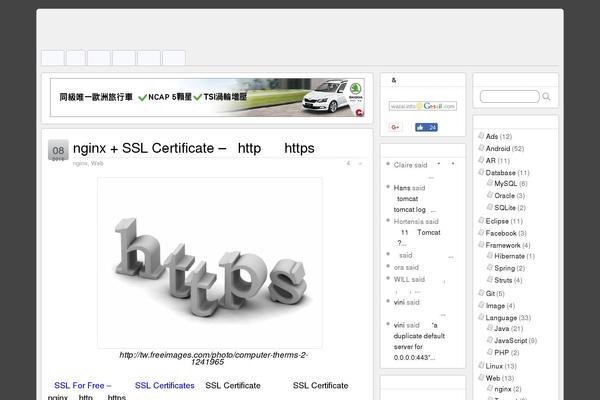Click the folder icon beside Git

point(481,292)
